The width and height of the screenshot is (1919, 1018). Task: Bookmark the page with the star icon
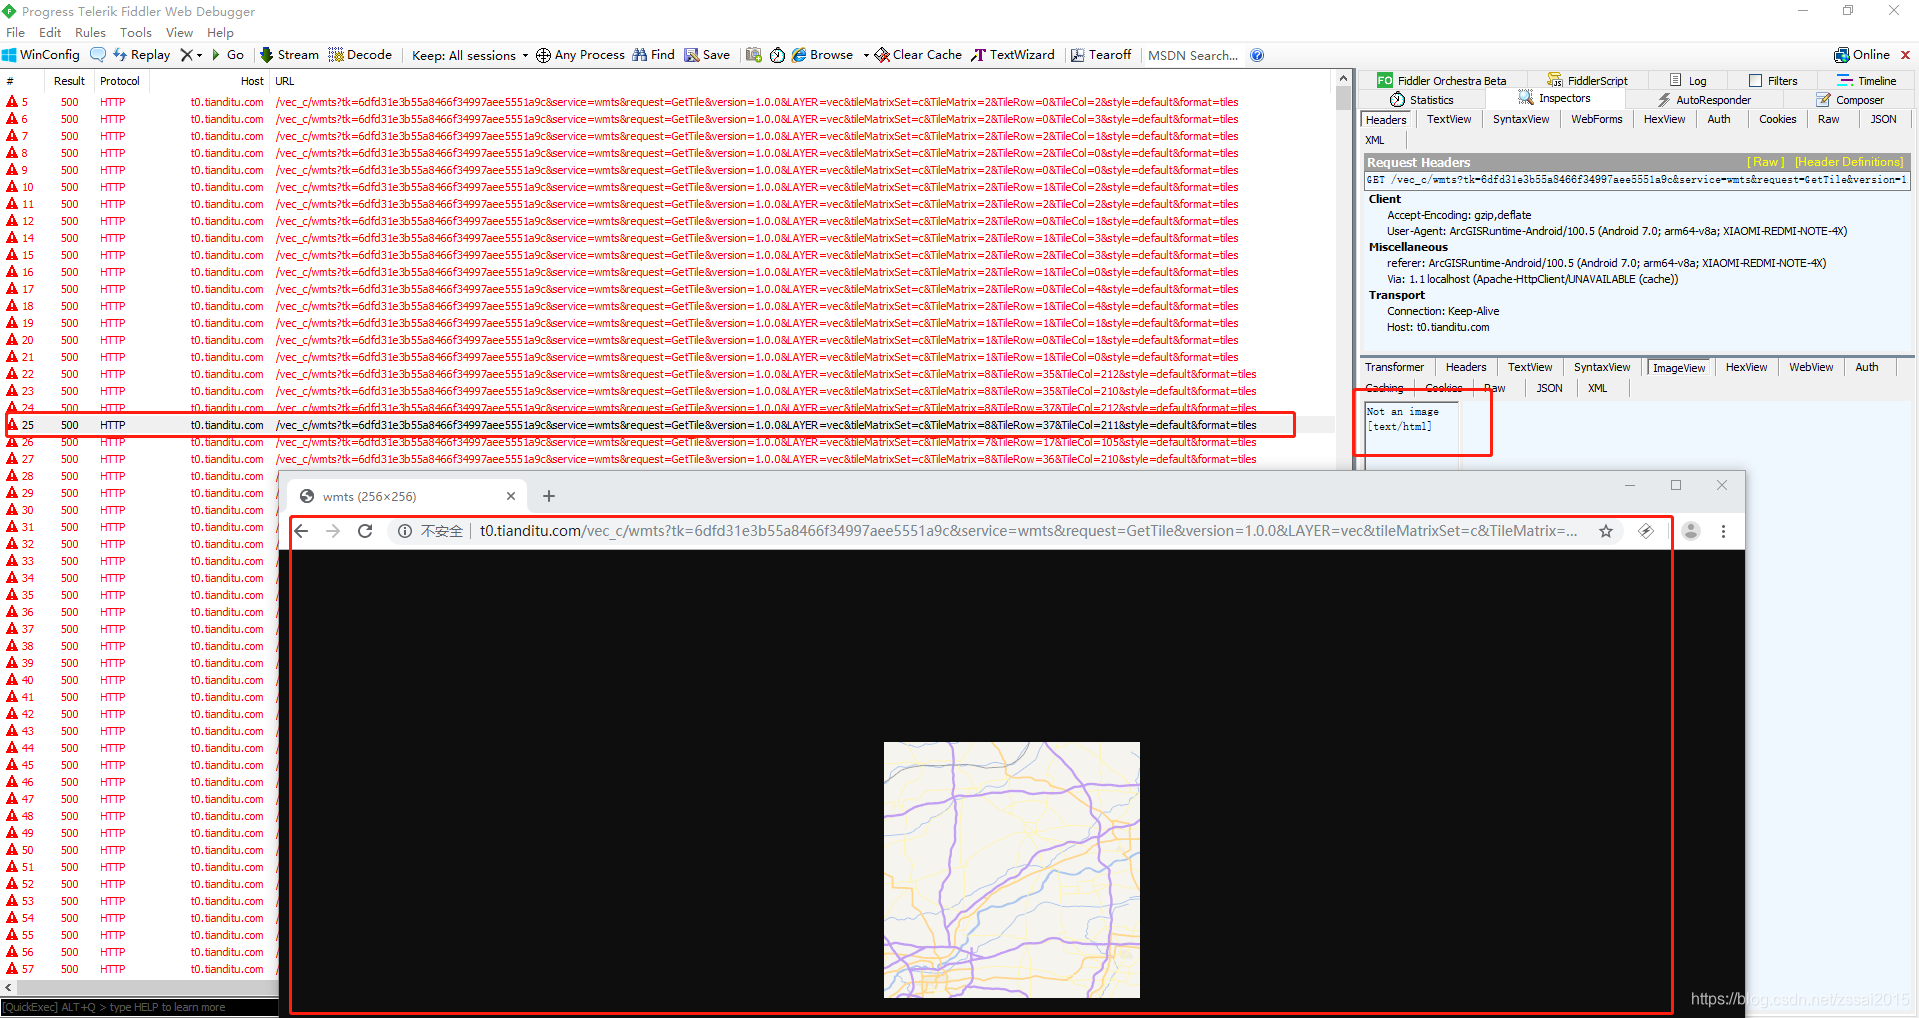coord(1606,531)
